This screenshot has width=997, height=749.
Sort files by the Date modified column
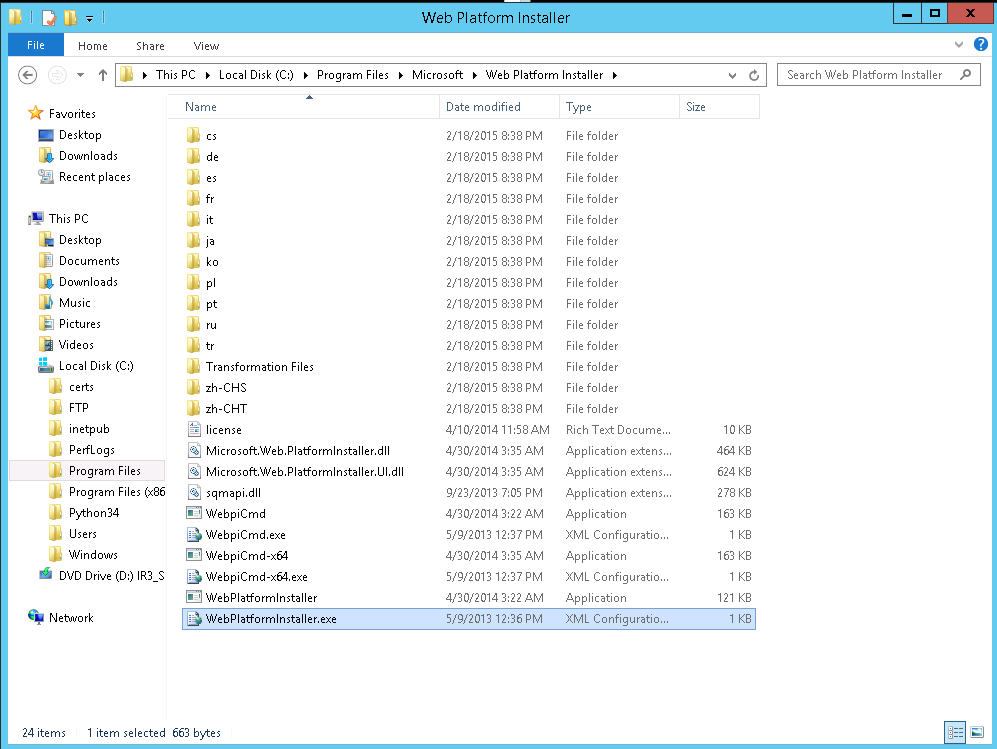[x=483, y=107]
